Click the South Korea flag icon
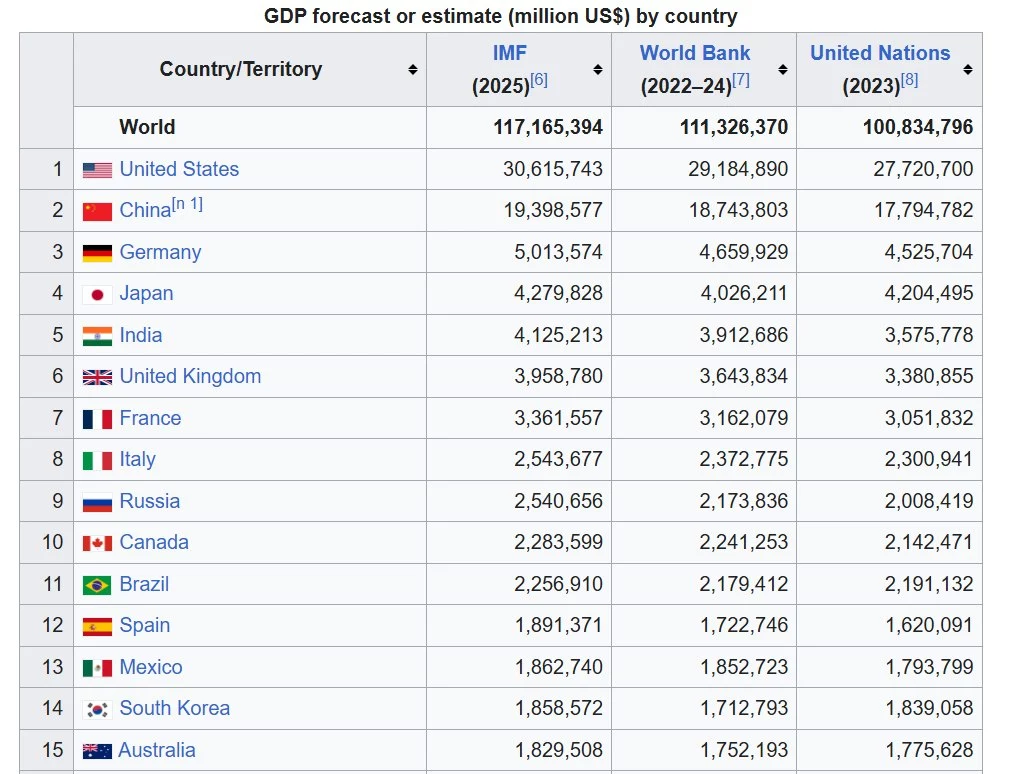The width and height of the screenshot is (1009, 774). 97,709
